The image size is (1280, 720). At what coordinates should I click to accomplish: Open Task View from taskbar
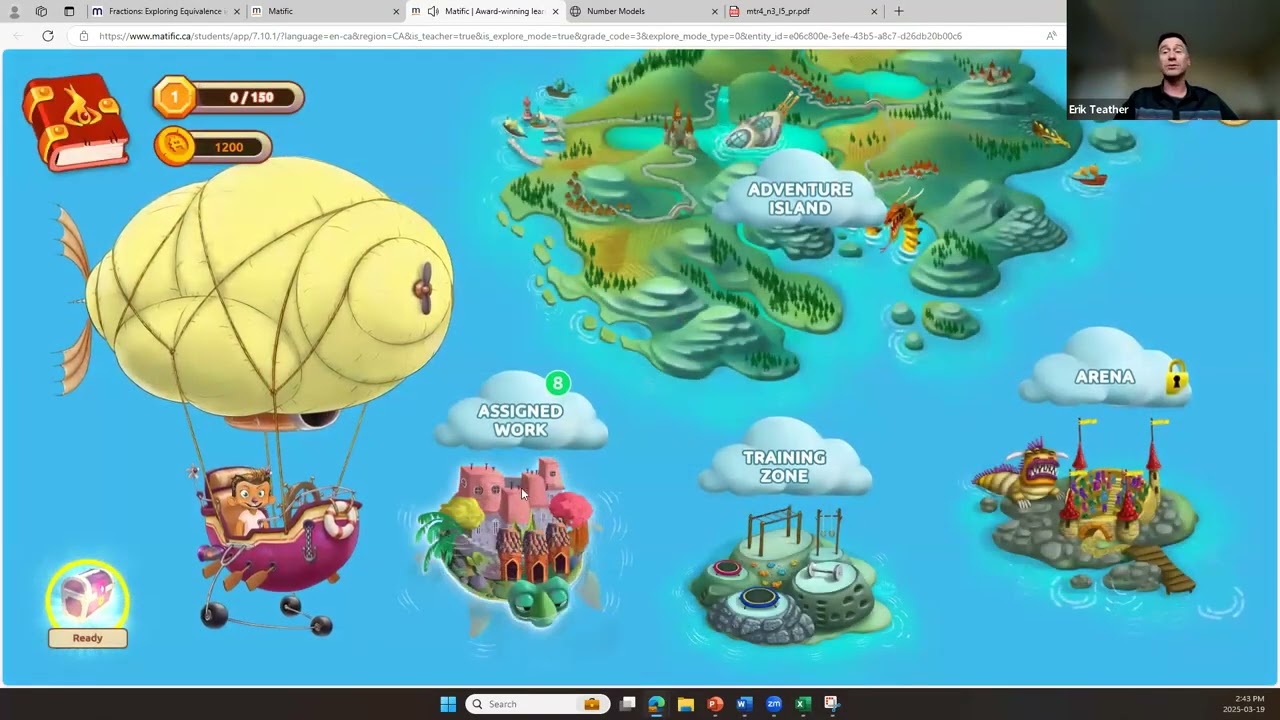627,704
